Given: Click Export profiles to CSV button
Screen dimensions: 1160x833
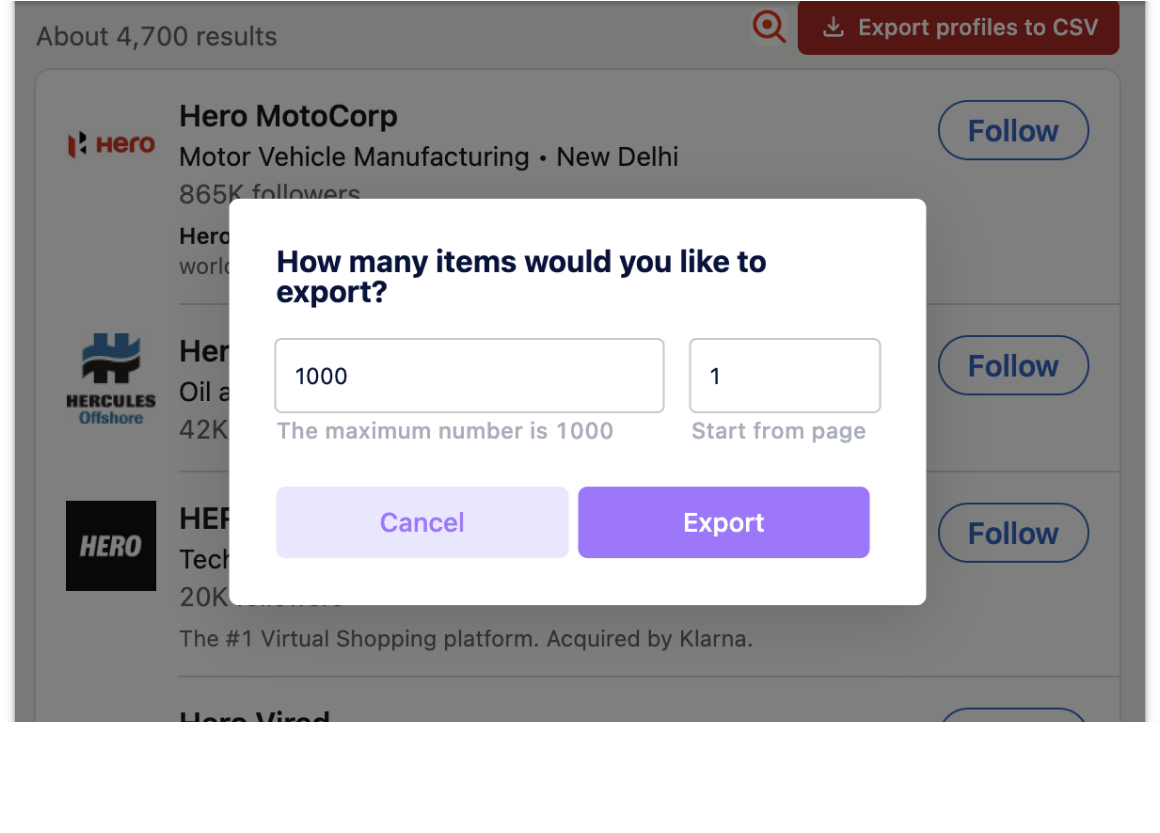Looking at the screenshot, I should coord(958,27).
